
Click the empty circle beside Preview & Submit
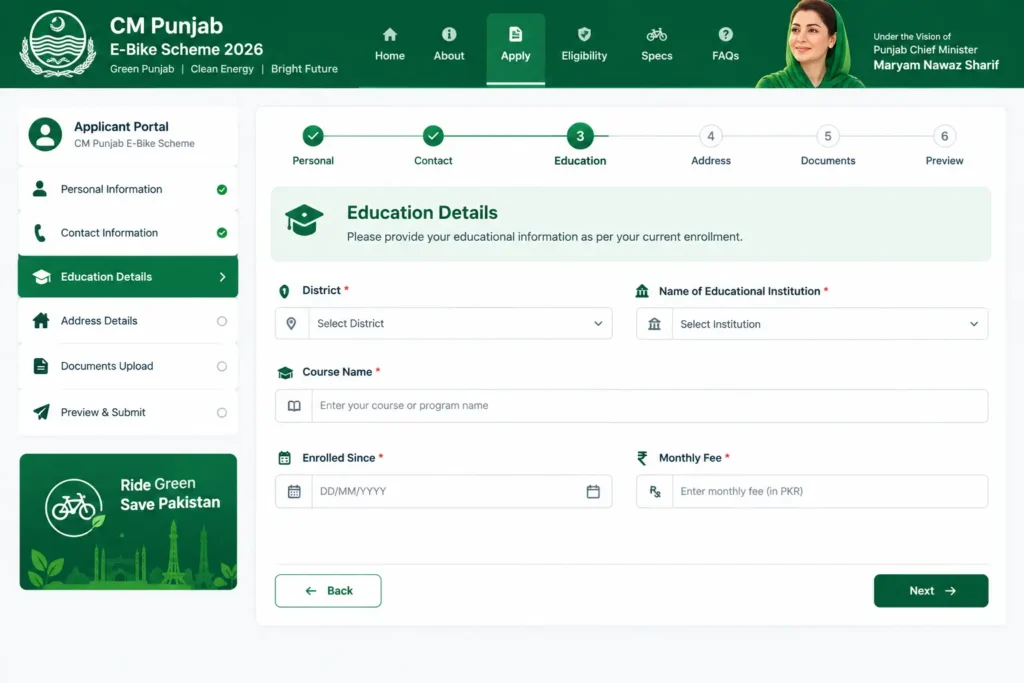point(222,413)
